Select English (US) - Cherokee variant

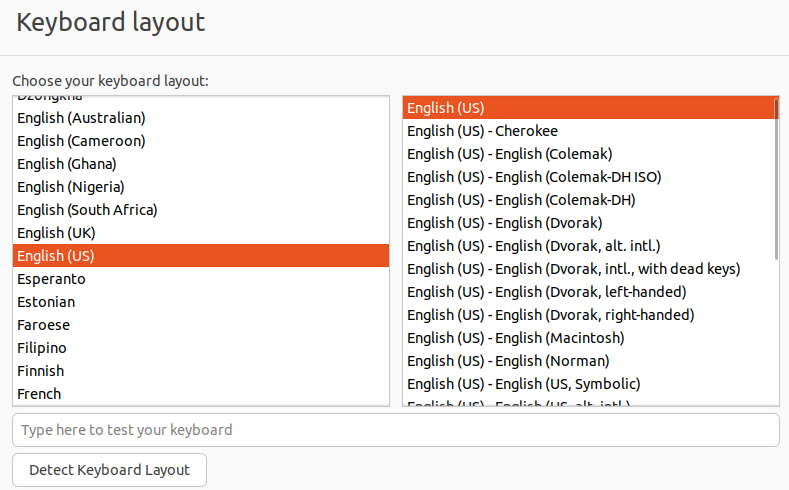point(482,131)
